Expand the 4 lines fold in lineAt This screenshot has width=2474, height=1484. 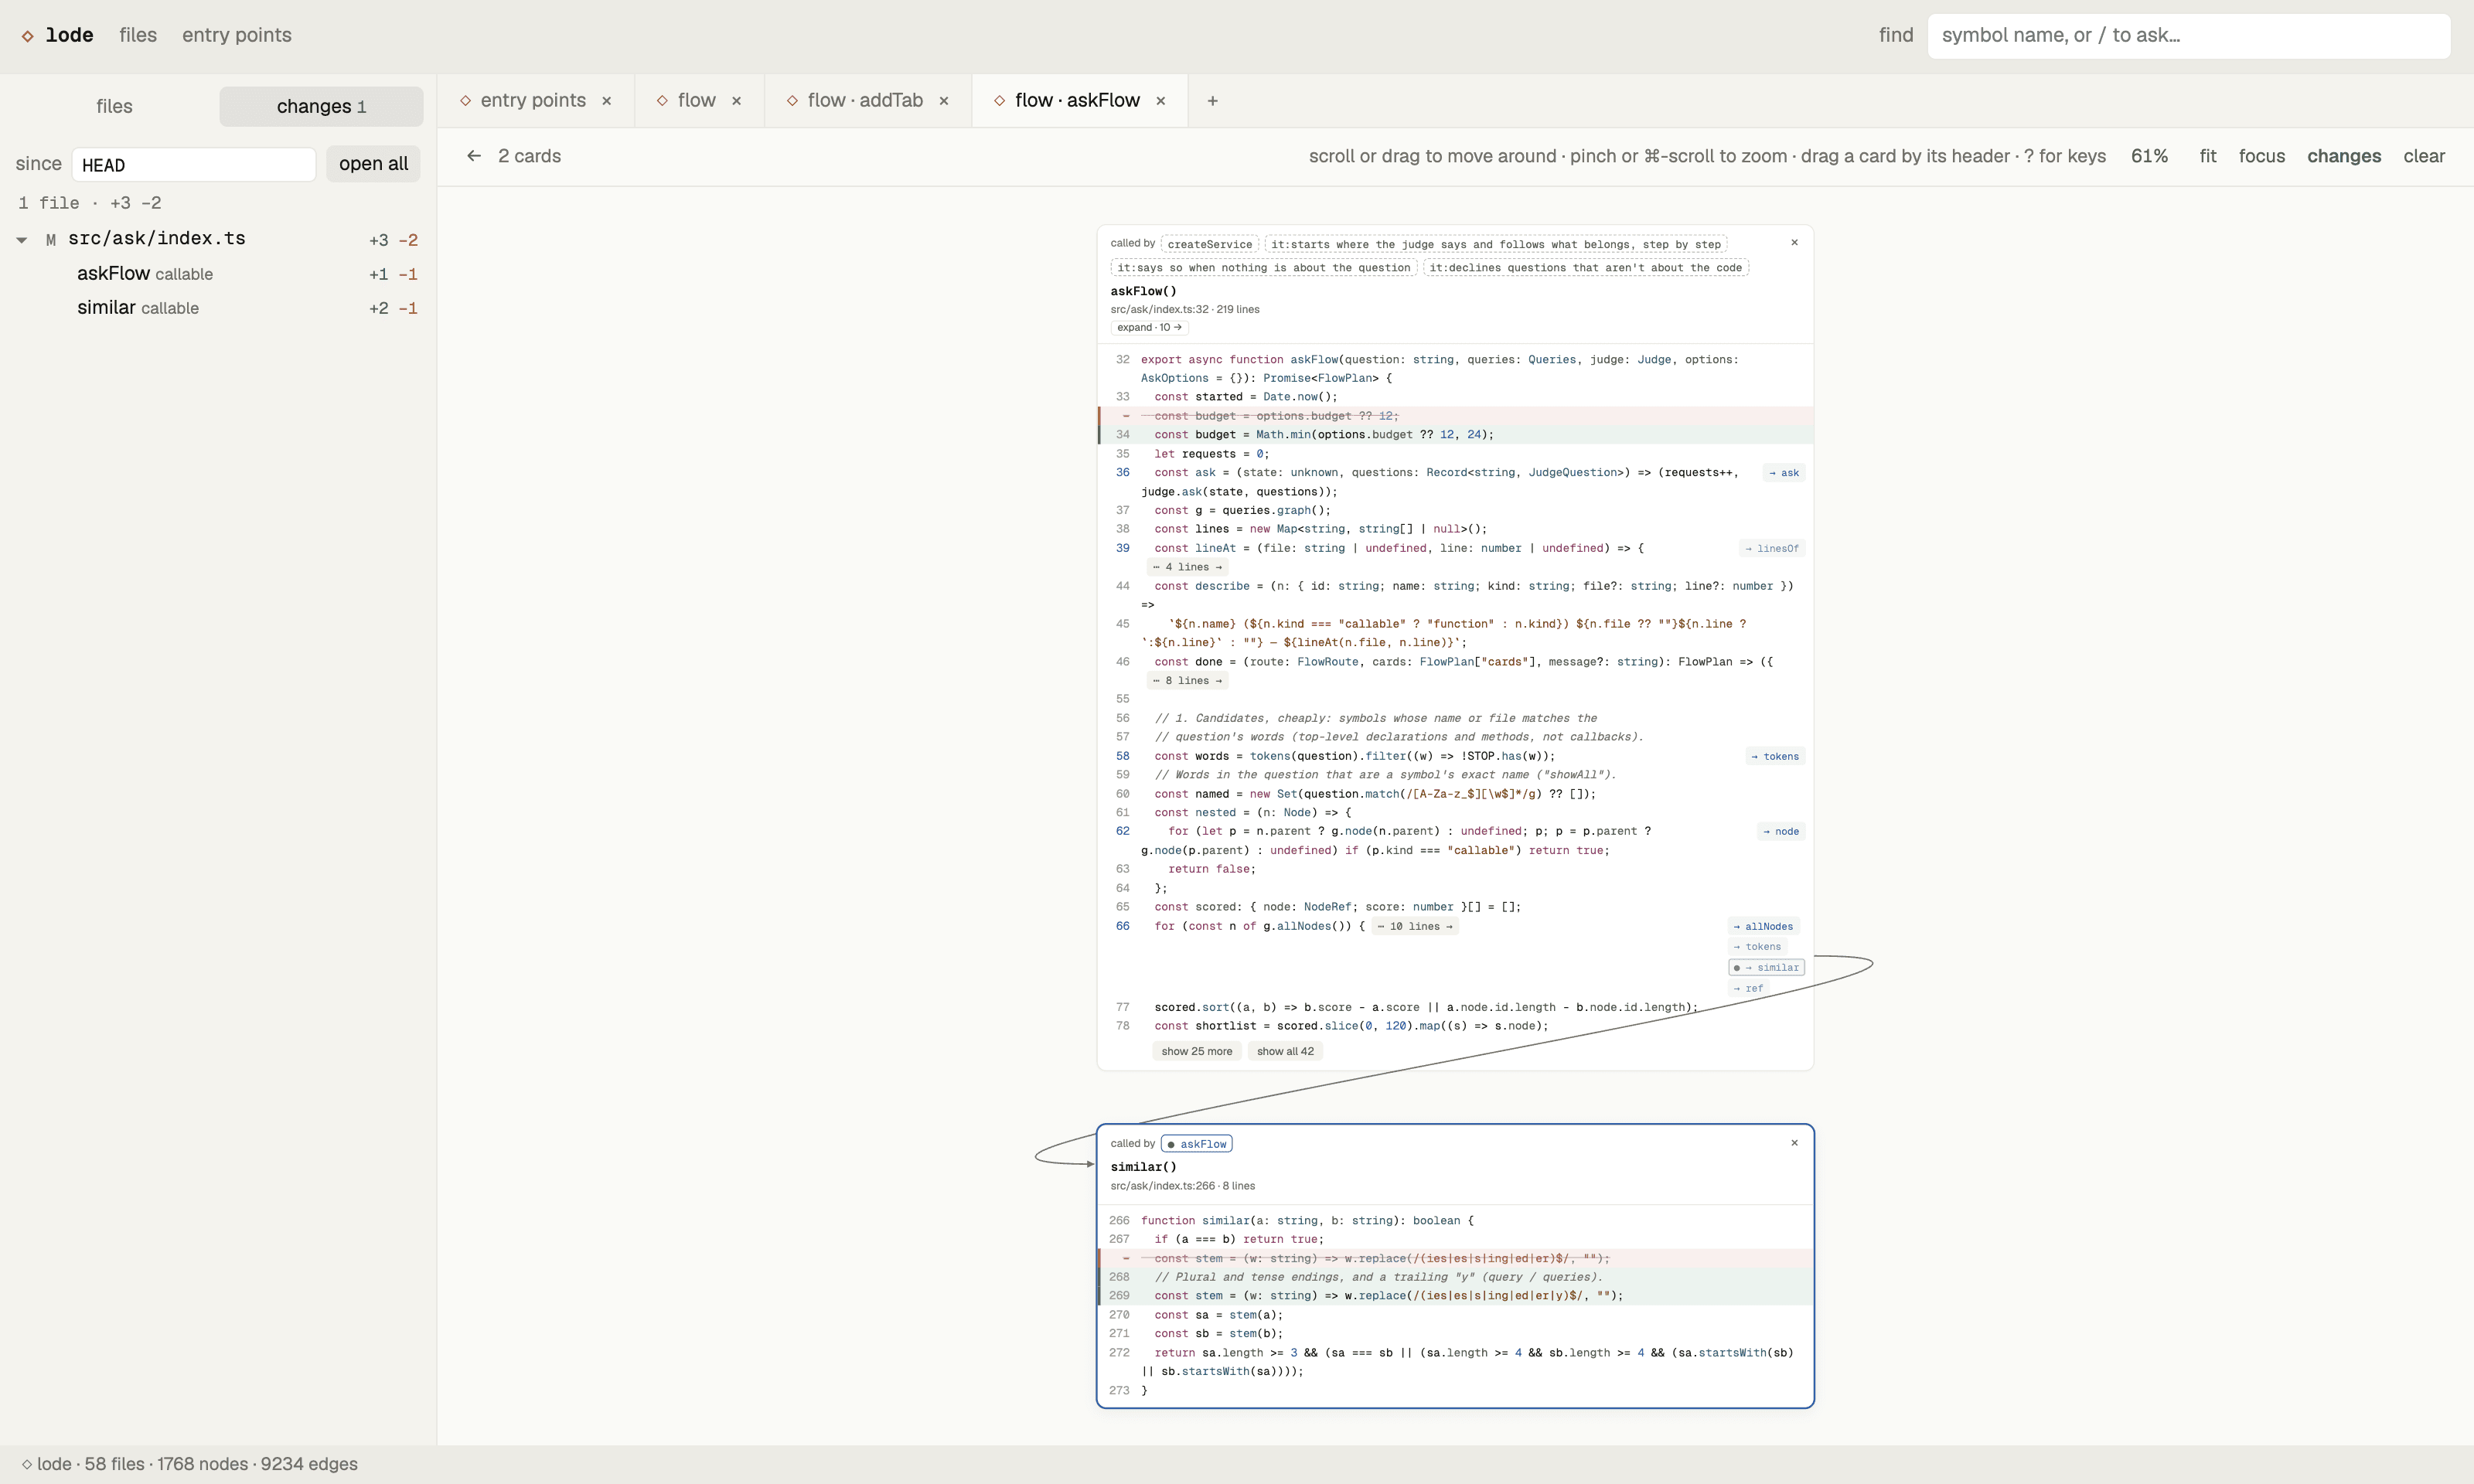1187,567
